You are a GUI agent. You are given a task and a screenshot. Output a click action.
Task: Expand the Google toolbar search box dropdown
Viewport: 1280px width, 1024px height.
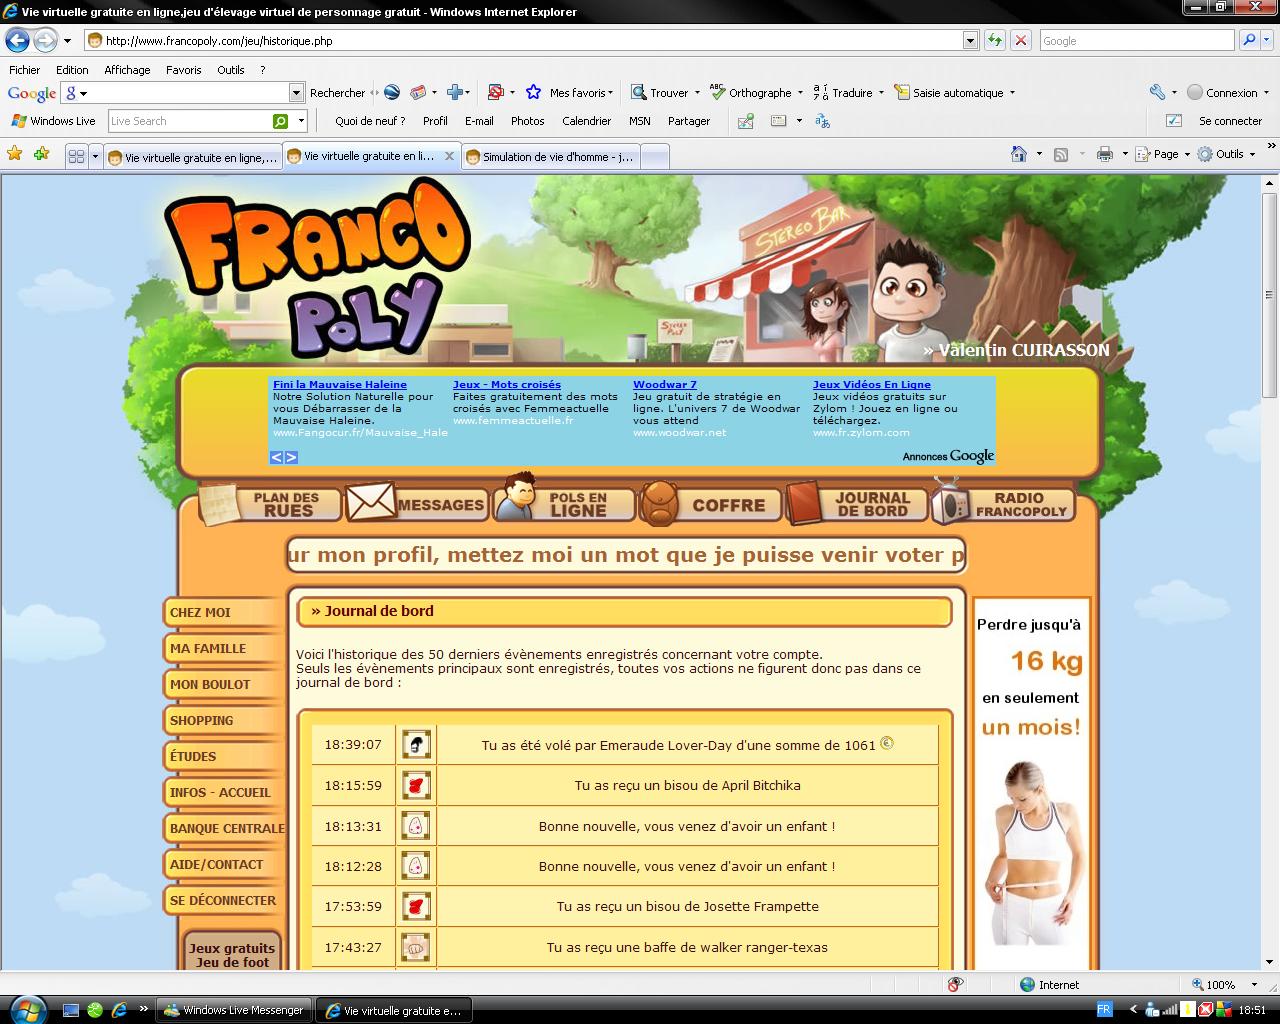[296, 93]
